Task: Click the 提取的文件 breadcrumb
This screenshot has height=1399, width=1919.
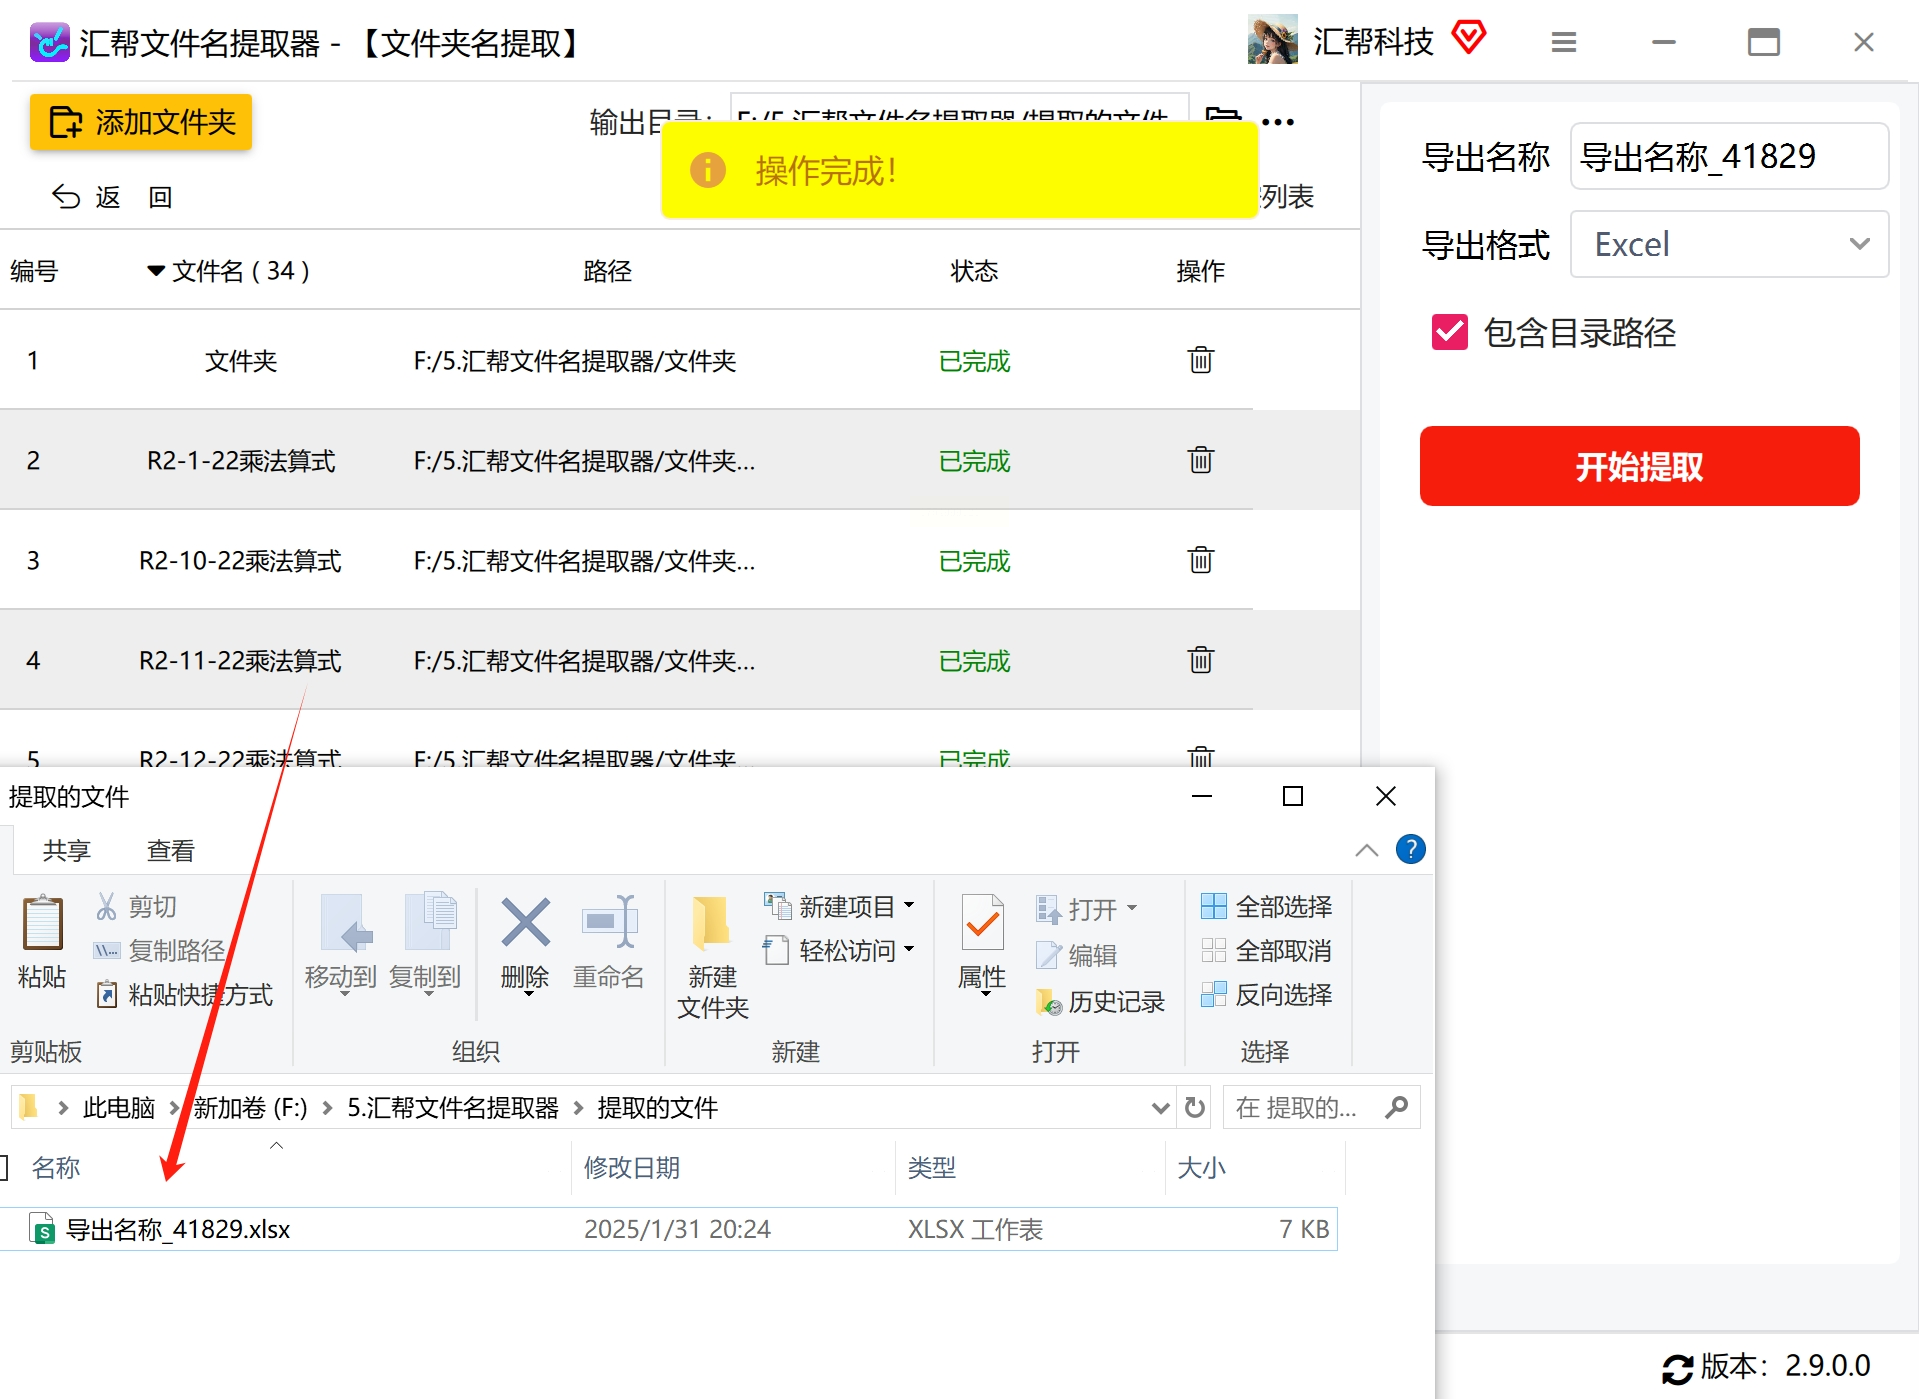Action: [658, 1108]
